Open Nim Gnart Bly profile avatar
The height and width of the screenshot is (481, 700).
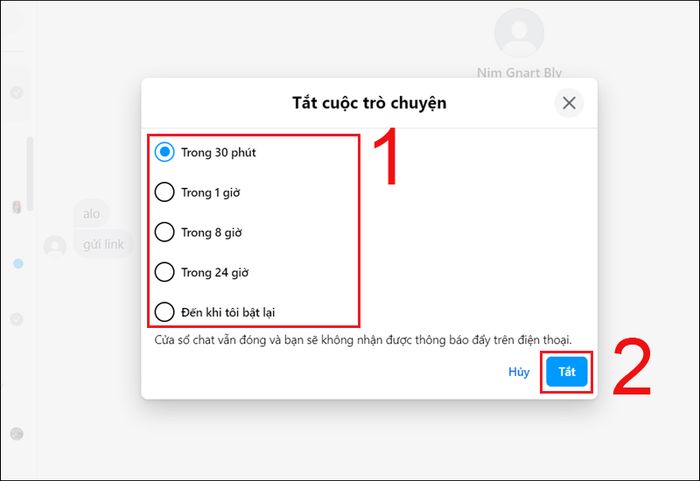point(519,33)
